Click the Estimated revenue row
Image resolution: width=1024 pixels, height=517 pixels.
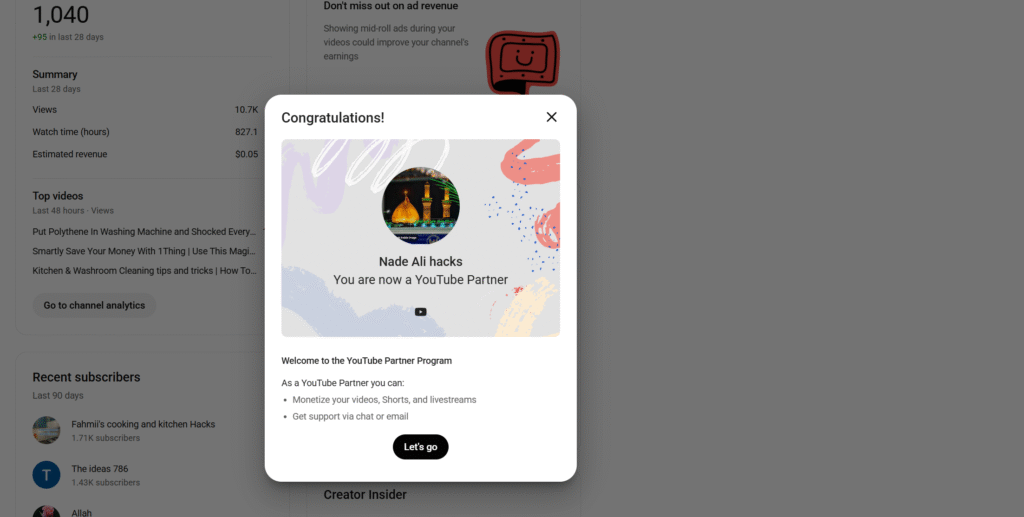(x=145, y=154)
